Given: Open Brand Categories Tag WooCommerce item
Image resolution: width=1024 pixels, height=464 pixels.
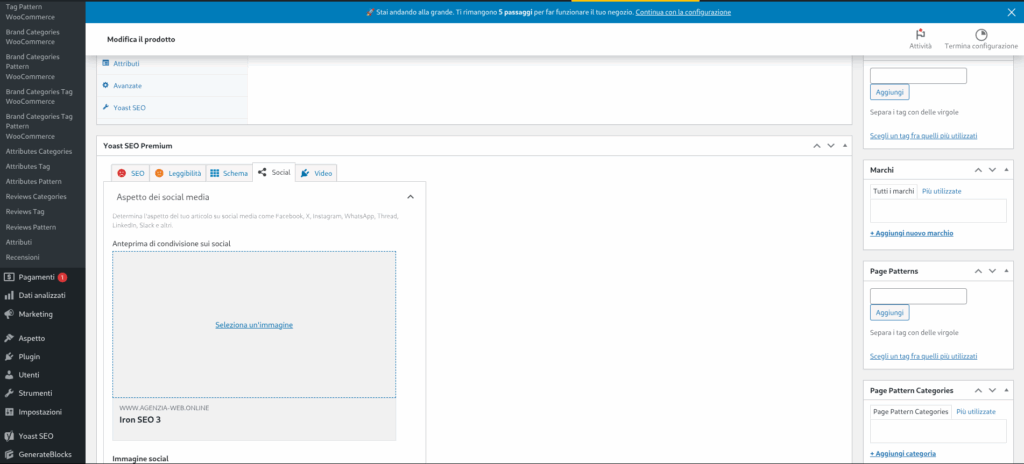Looking at the screenshot, I should (x=39, y=97).
